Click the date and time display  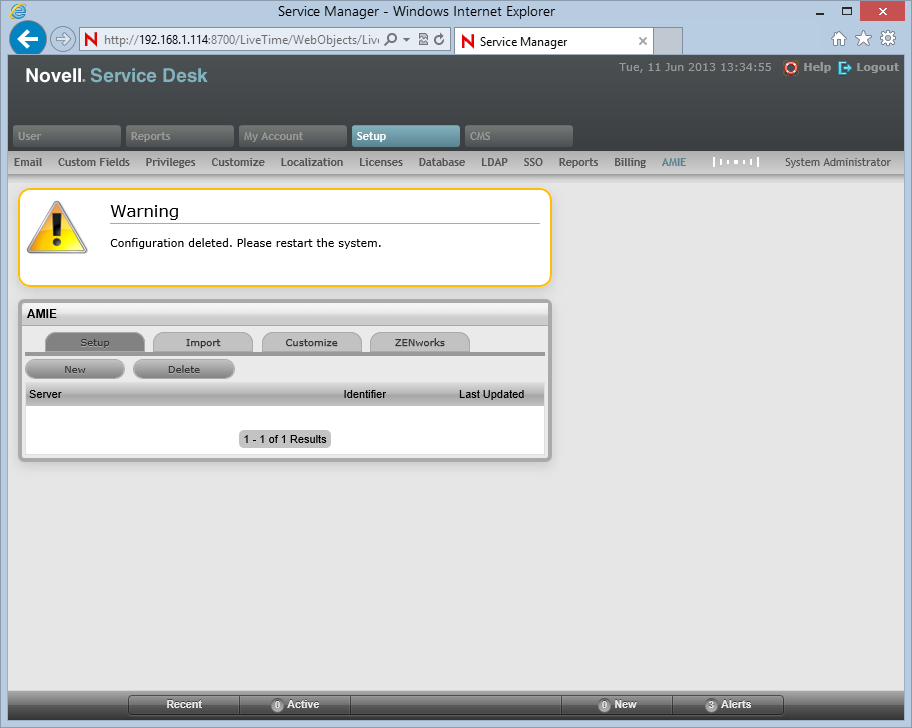(695, 67)
